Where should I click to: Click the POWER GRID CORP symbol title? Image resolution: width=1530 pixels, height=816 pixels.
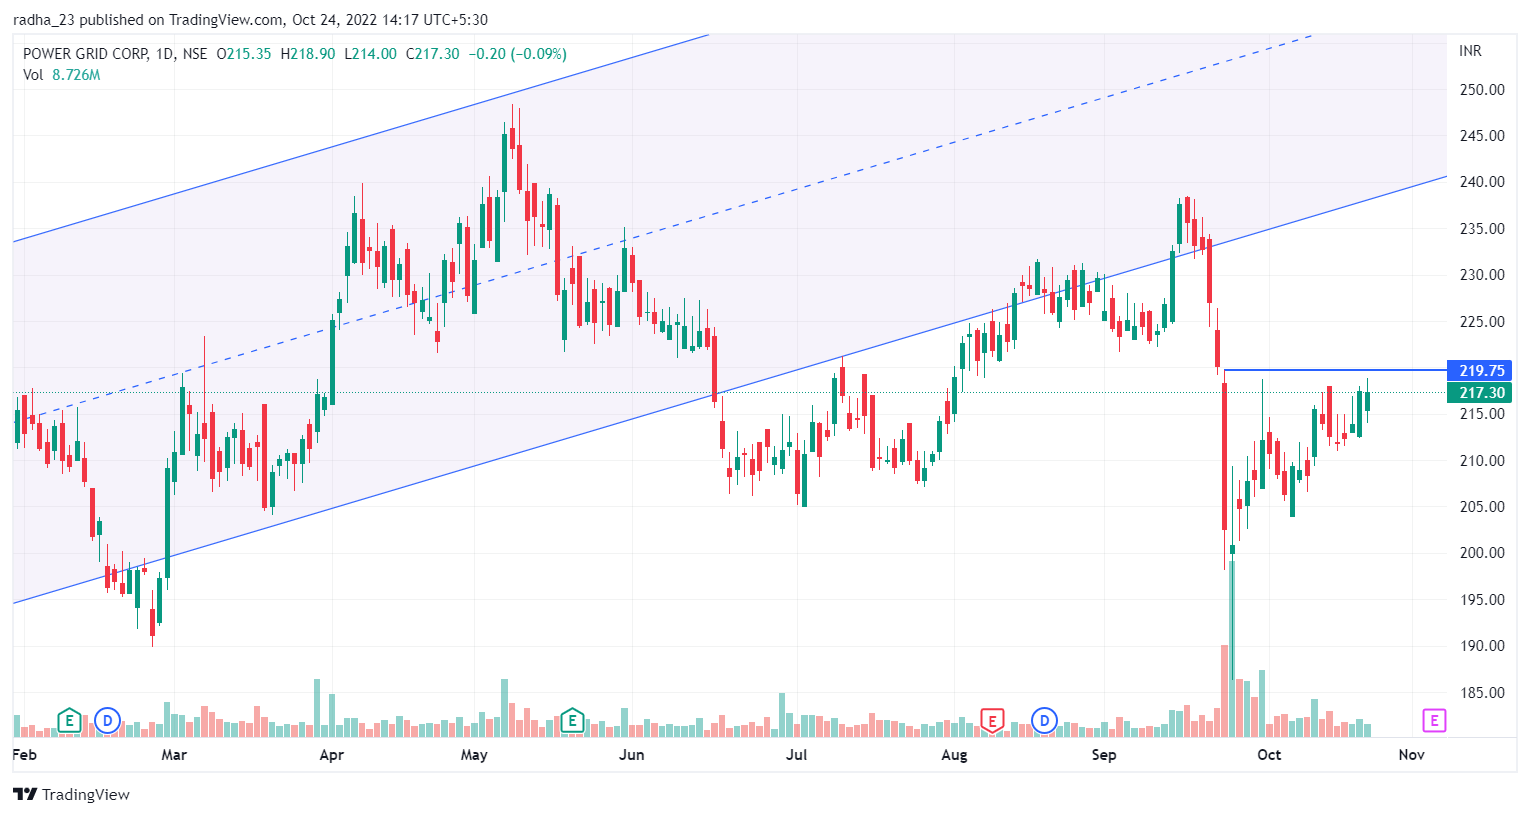click(86, 54)
